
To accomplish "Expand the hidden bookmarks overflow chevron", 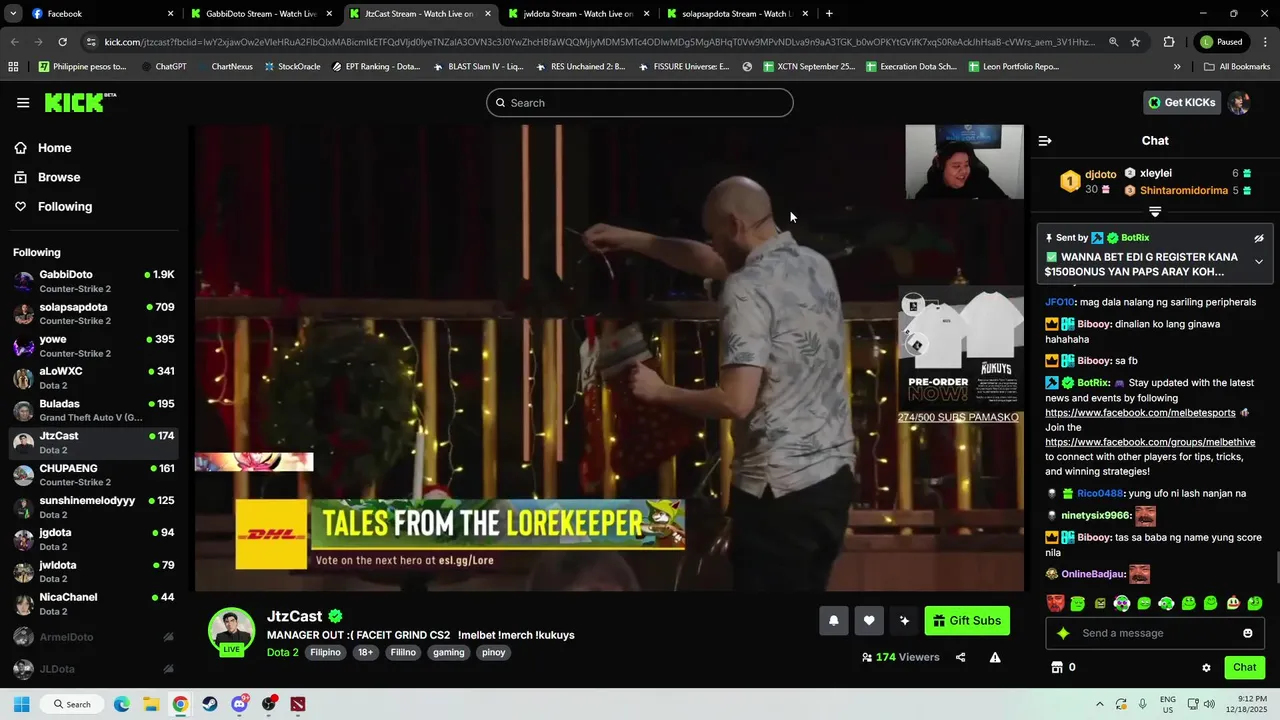I will pyautogui.click(x=1177, y=67).
